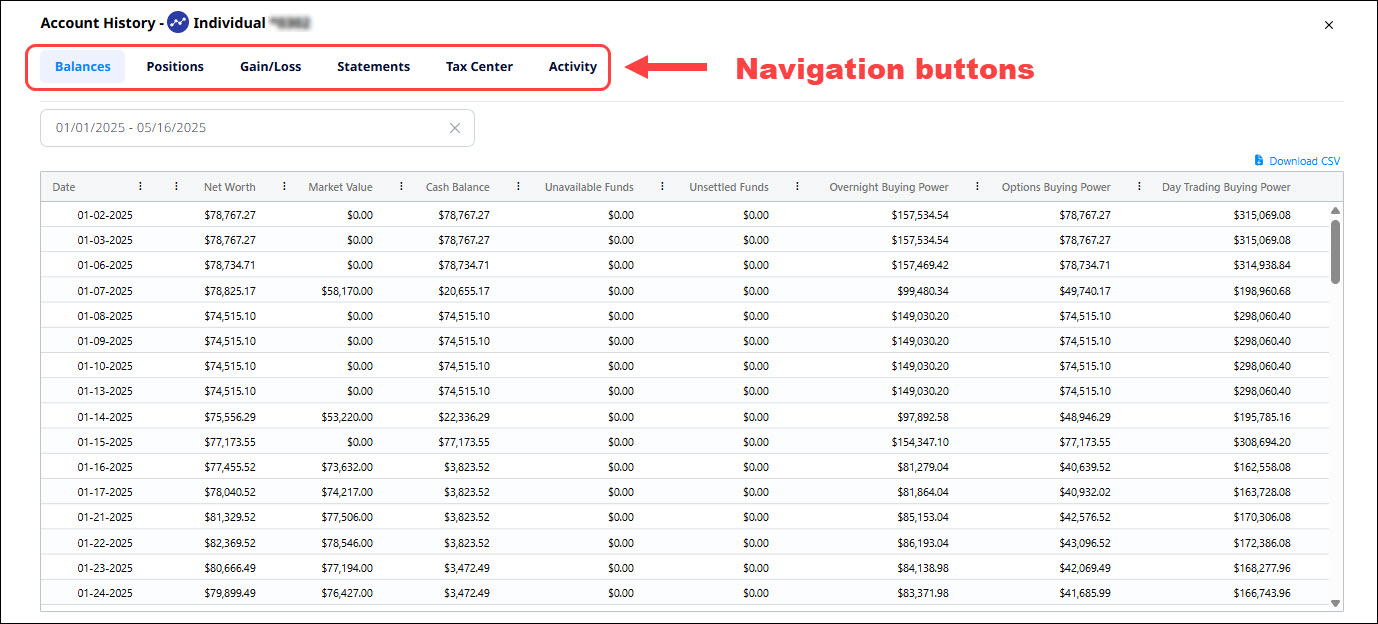Click the table's vertical scrollbar down arrow
The image size is (1378, 624).
tap(1335, 603)
